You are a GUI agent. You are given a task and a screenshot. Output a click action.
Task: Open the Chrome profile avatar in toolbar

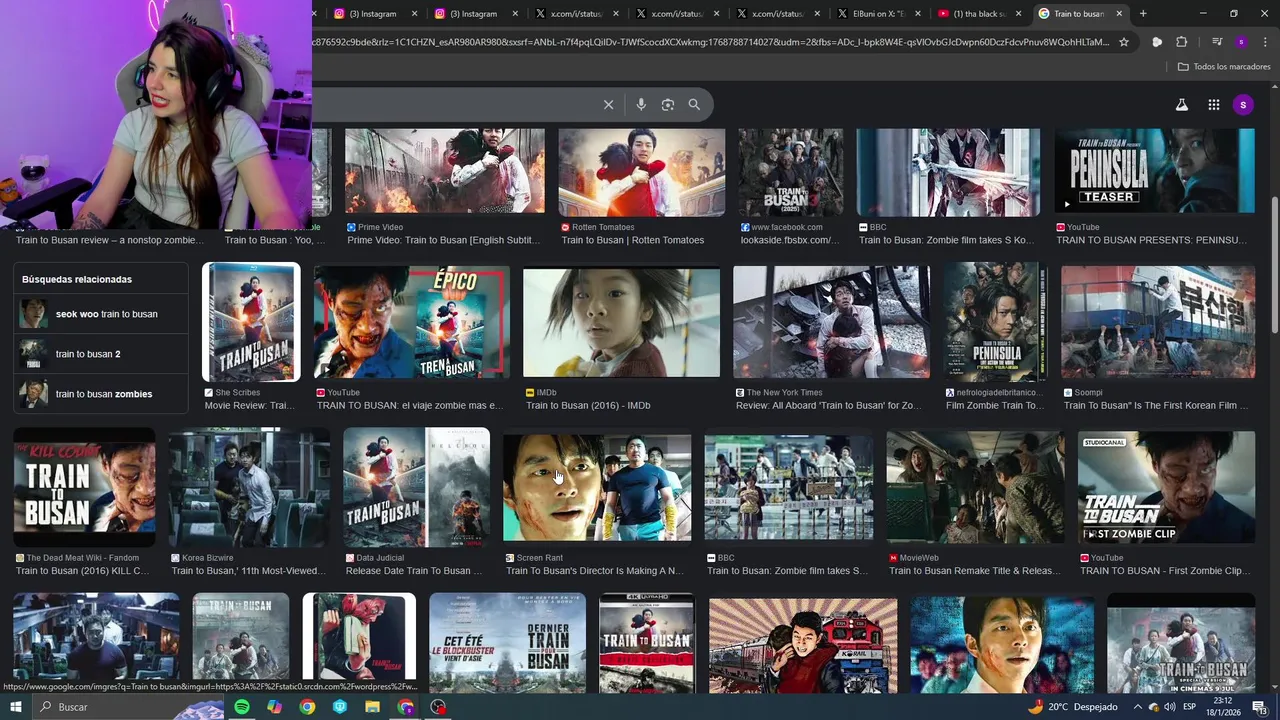click(x=1241, y=42)
